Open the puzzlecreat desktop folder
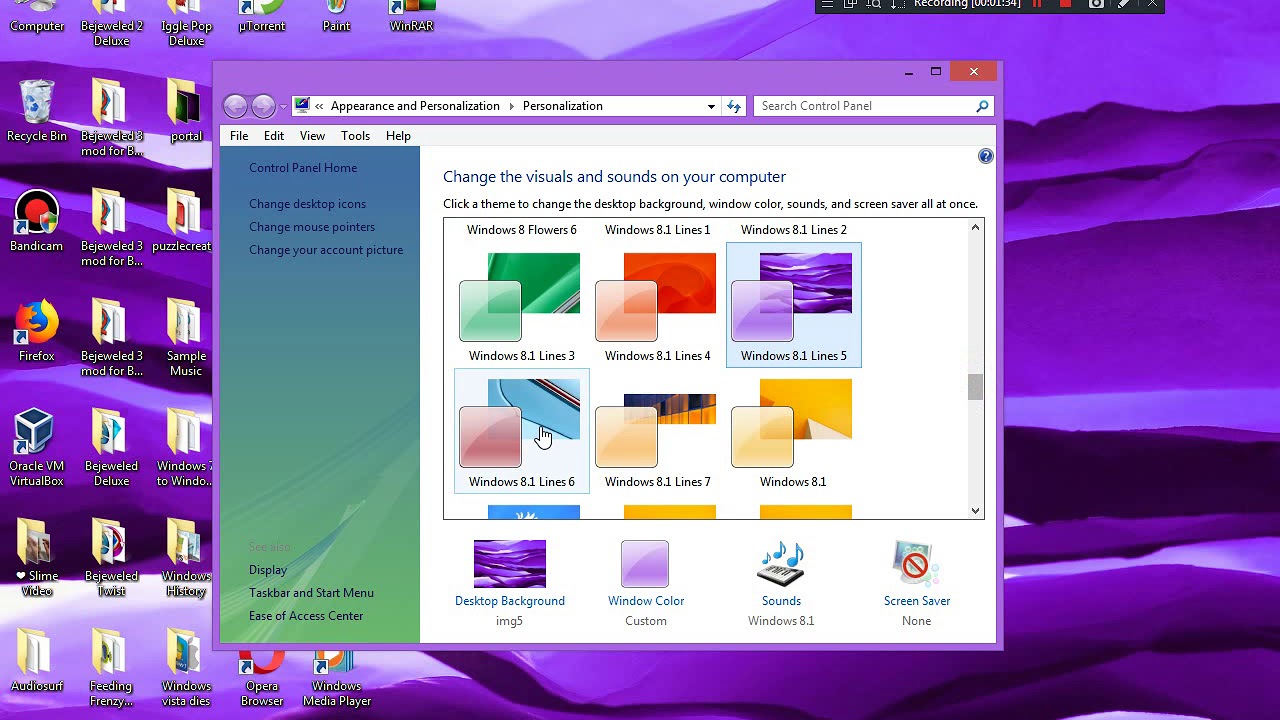Viewport: 1280px width, 720px height. 184,221
